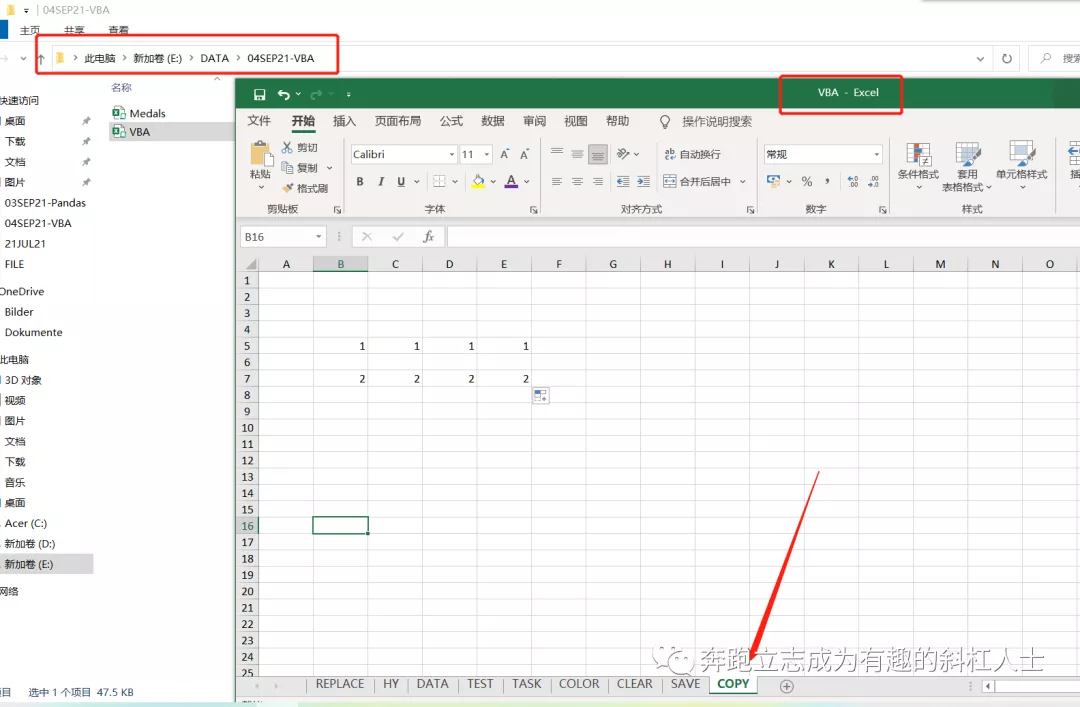The width and height of the screenshot is (1080, 707).
Task: Switch to the SAVE sheet tab
Action: tap(685, 684)
